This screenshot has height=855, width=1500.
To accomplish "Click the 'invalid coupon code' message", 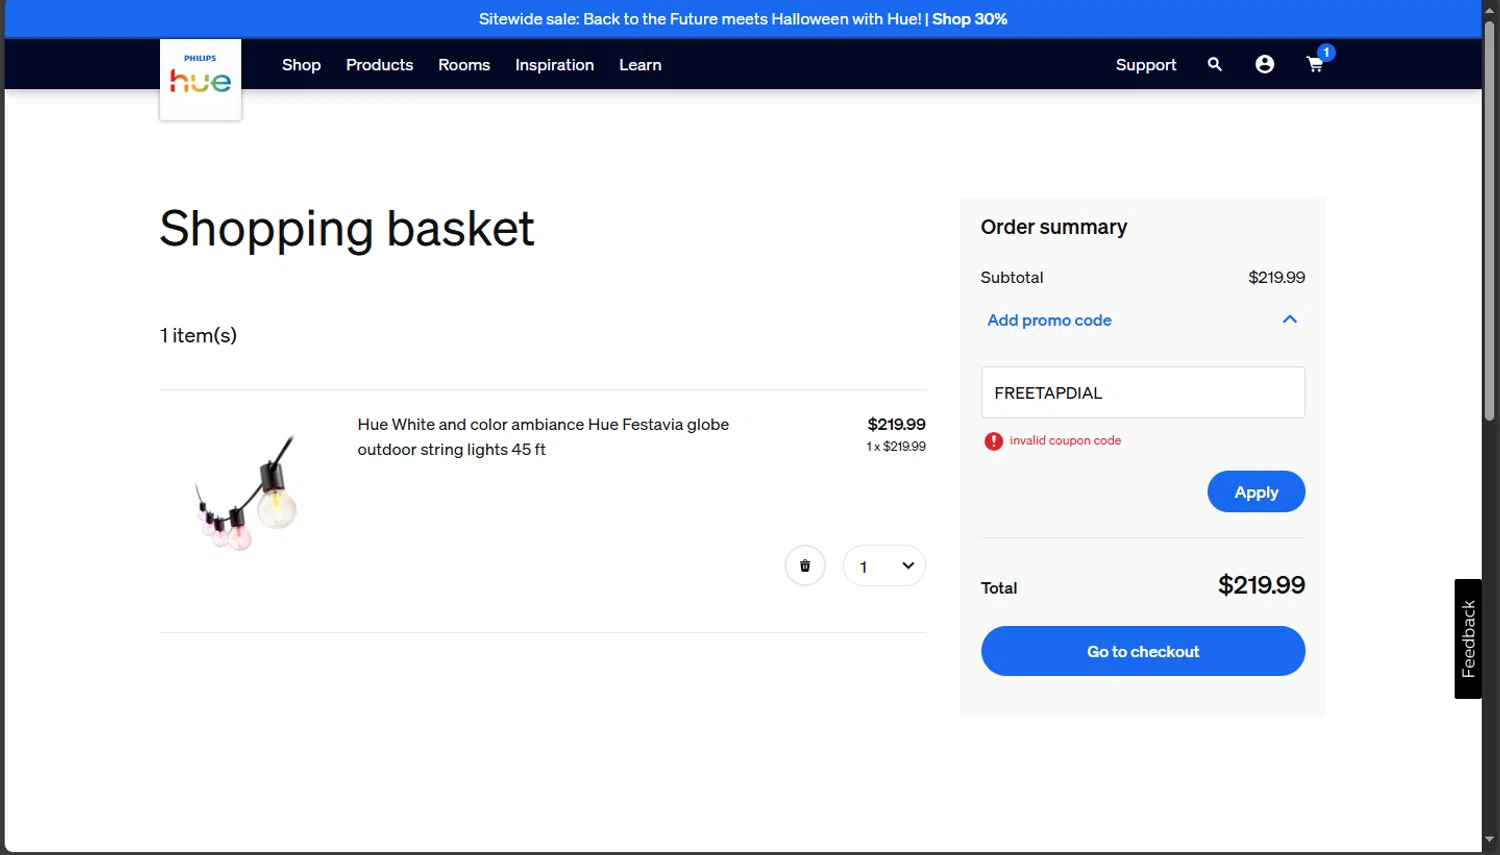I will (1065, 440).
